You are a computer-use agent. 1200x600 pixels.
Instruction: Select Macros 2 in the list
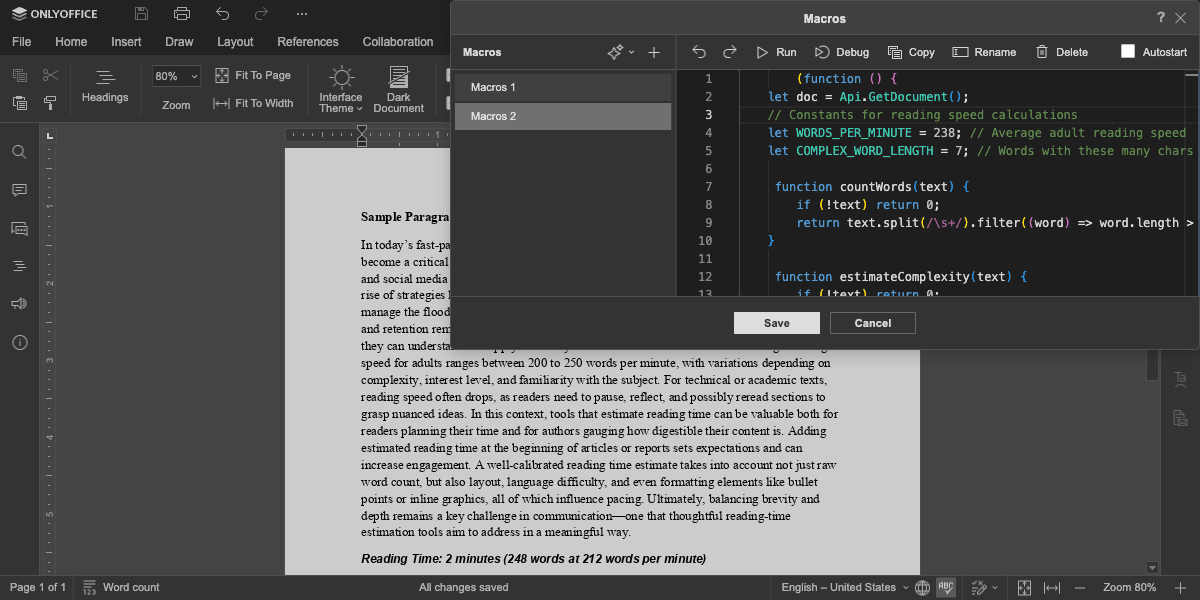coord(563,116)
